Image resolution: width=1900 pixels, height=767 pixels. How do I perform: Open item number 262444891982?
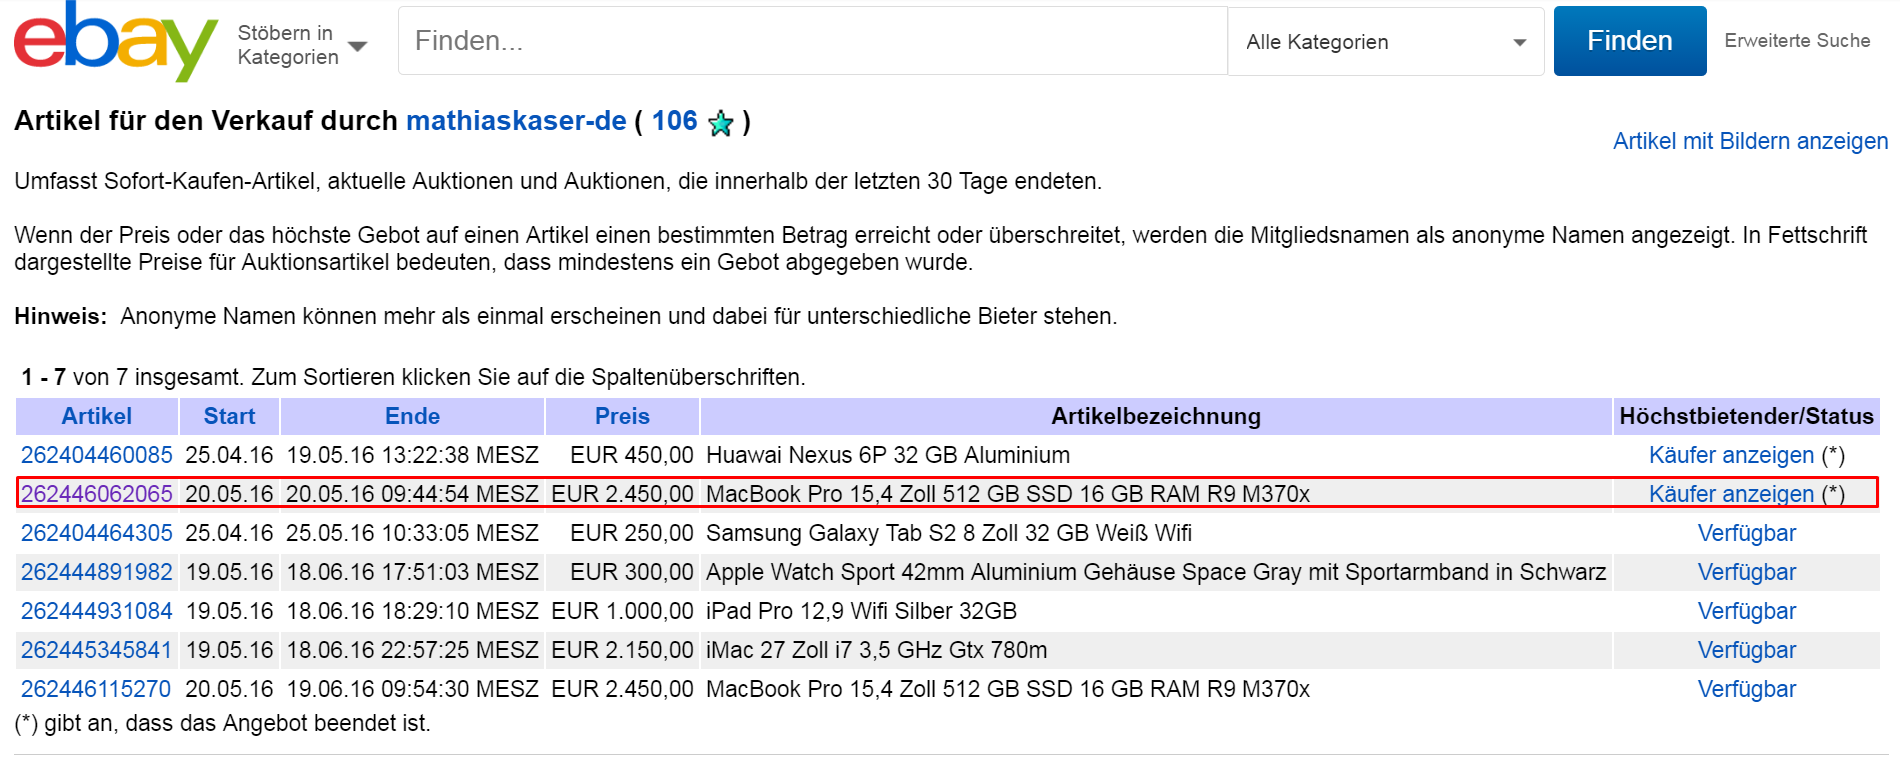[97, 572]
